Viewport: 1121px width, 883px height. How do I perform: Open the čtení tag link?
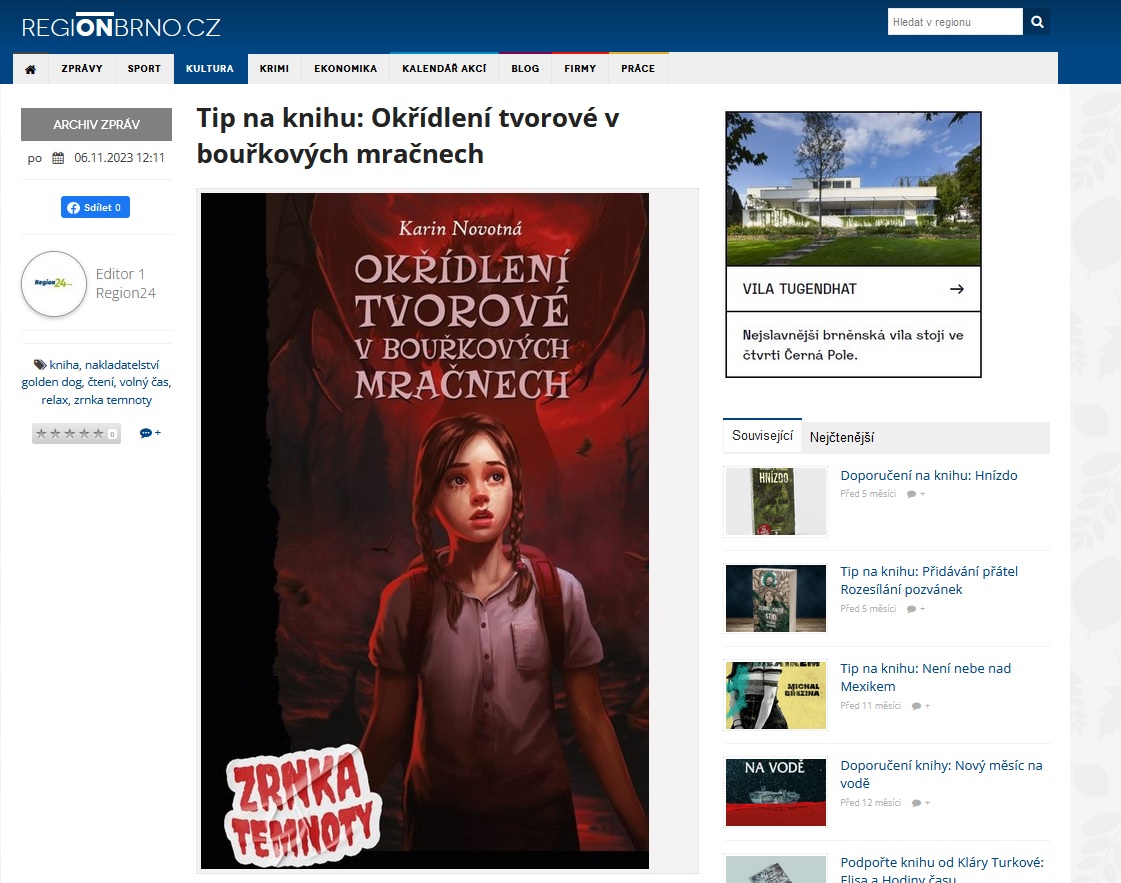pos(101,382)
